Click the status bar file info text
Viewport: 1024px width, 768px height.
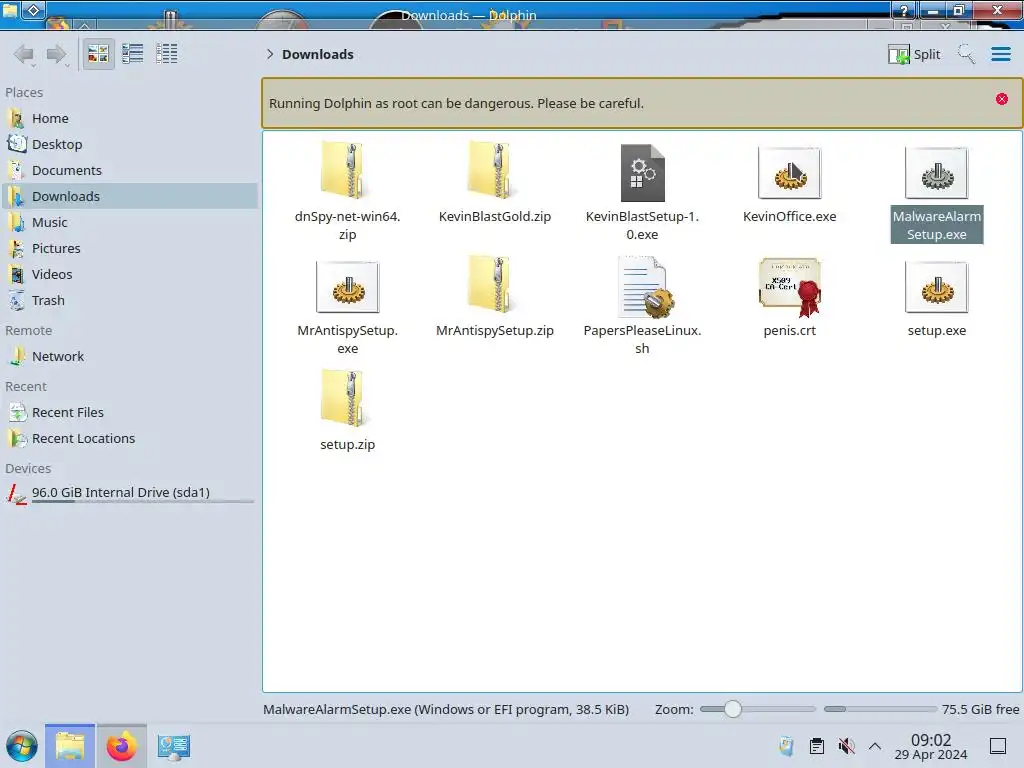[x=445, y=709]
